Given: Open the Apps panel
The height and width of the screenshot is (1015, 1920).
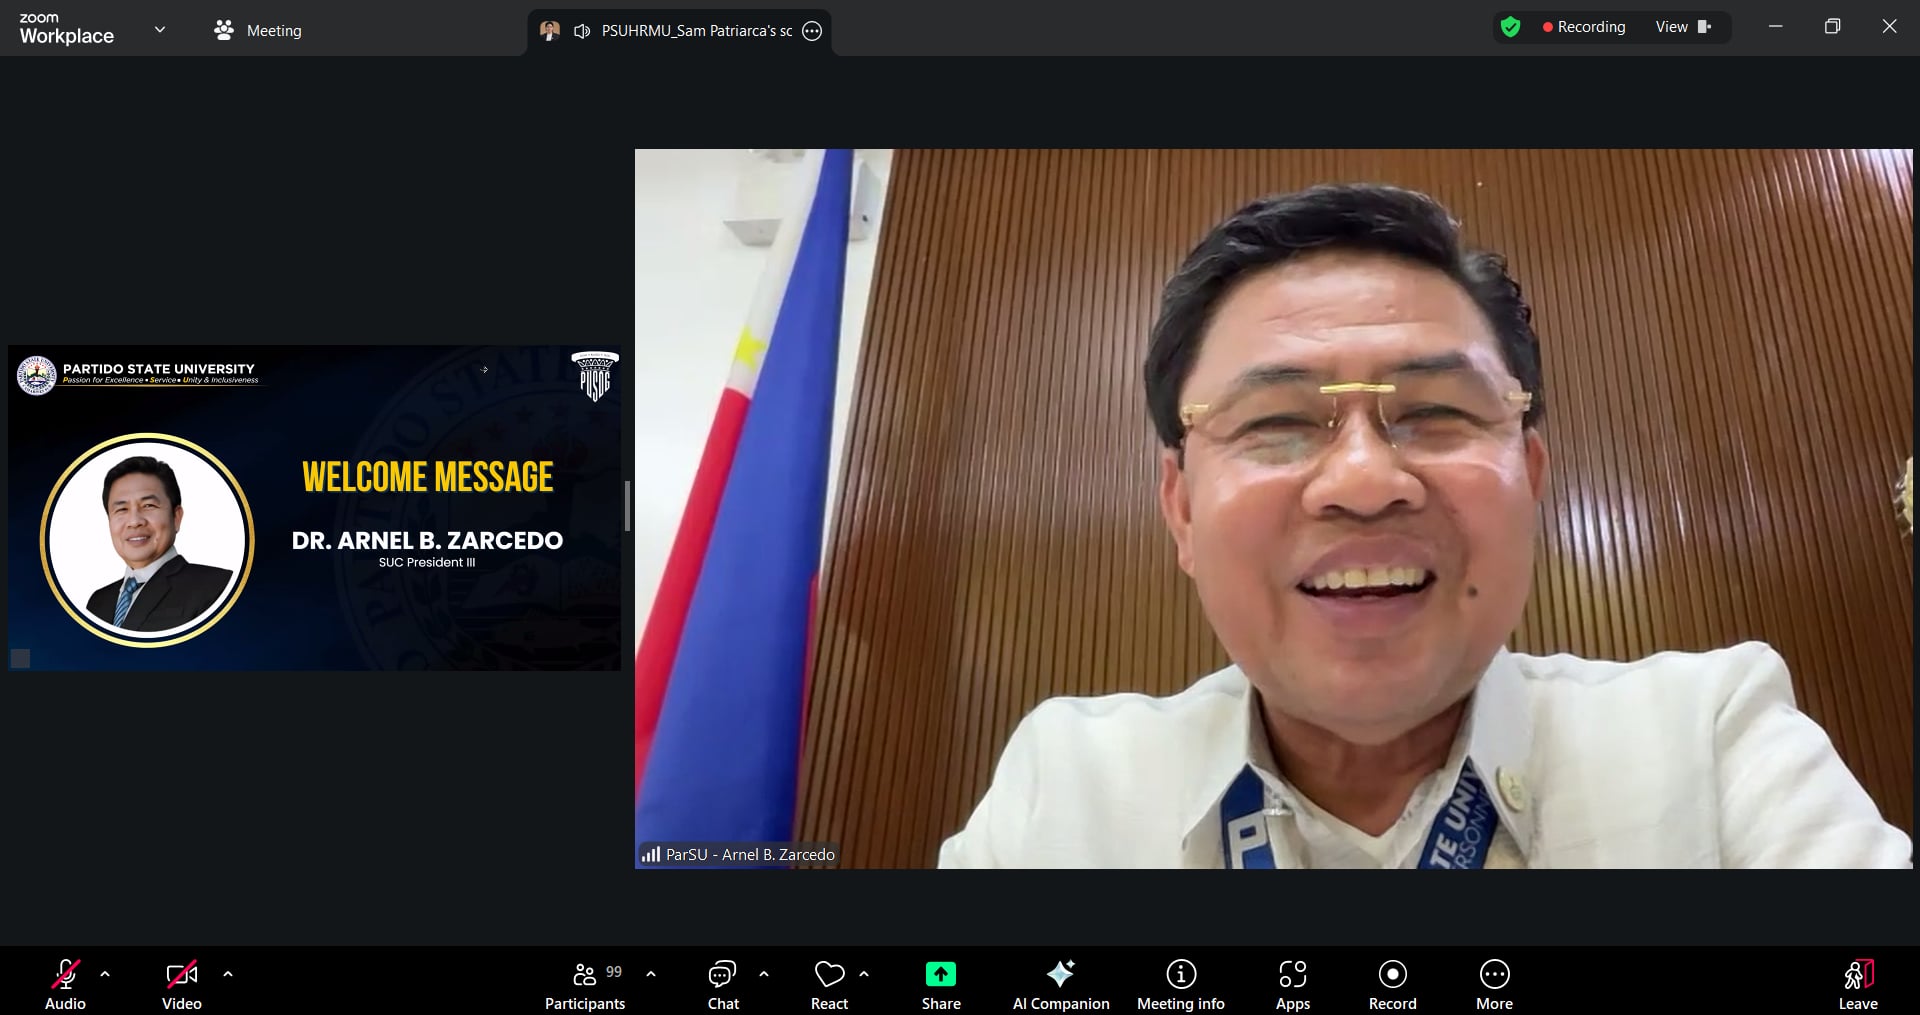Looking at the screenshot, I should (1292, 982).
